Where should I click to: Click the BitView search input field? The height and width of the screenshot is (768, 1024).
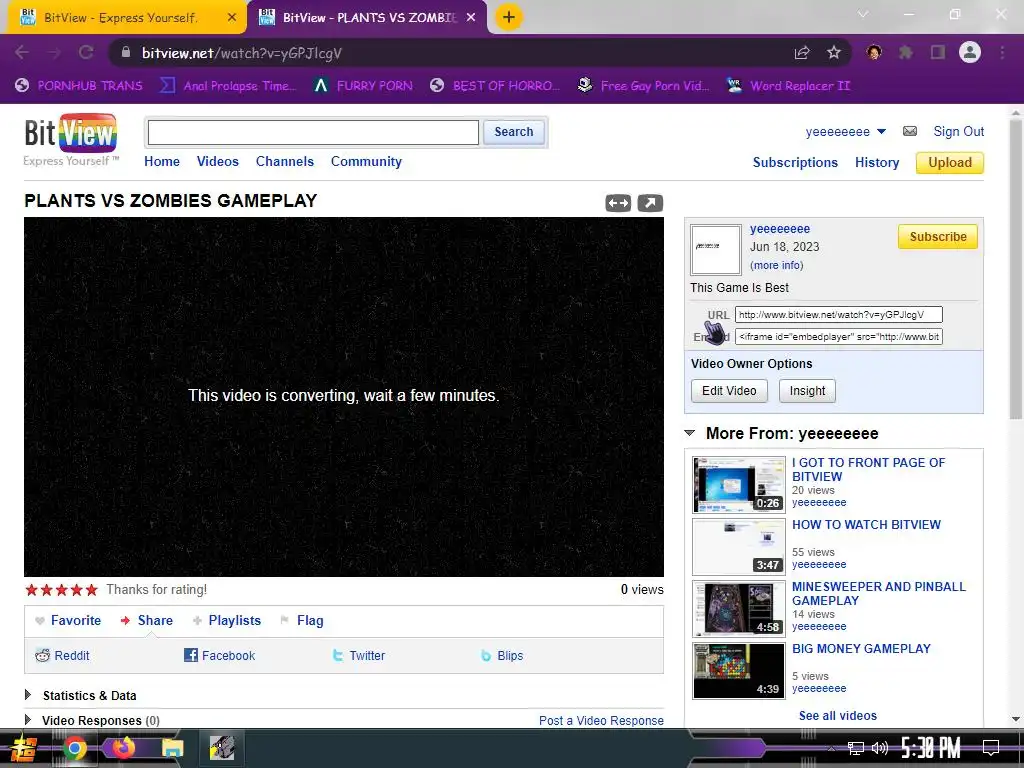coord(313,133)
